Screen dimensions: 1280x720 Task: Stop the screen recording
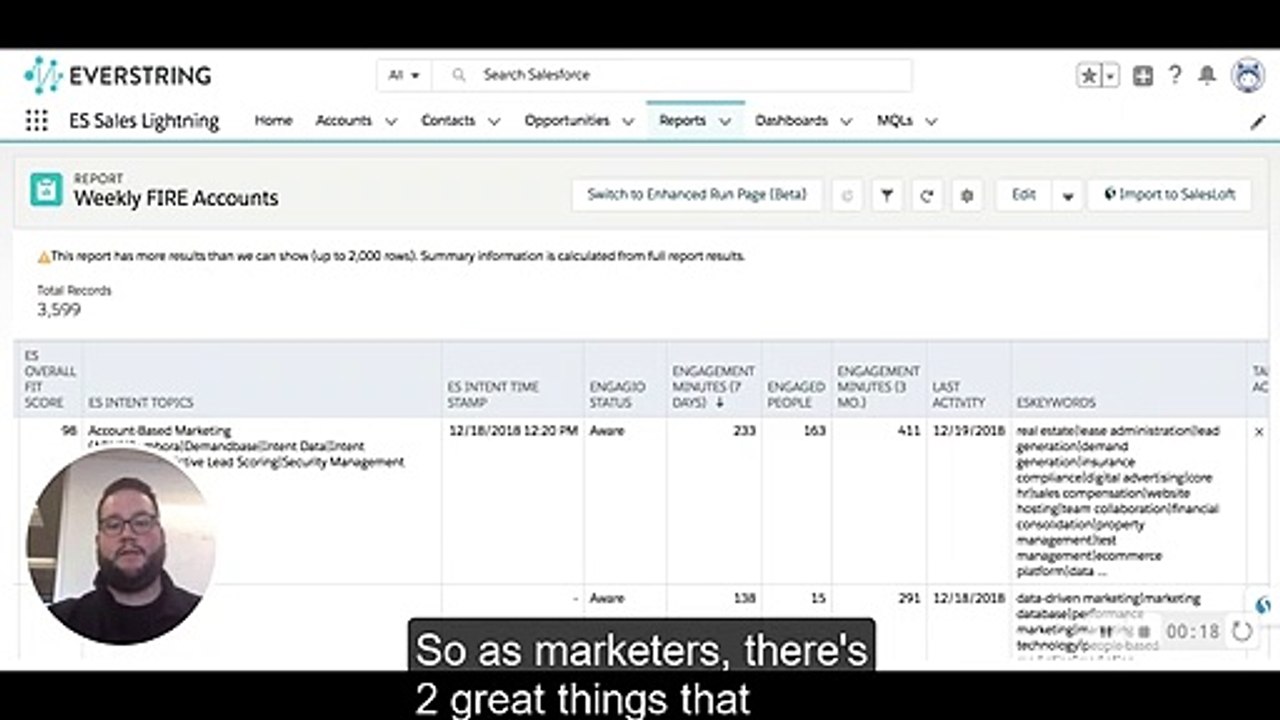[1145, 632]
